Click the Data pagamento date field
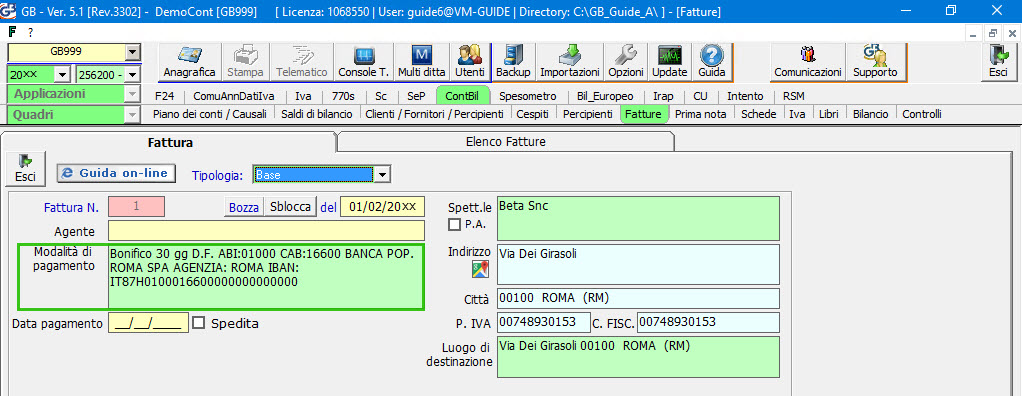The height and width of the screenshot is (396, 1022). tap(149, 322)
